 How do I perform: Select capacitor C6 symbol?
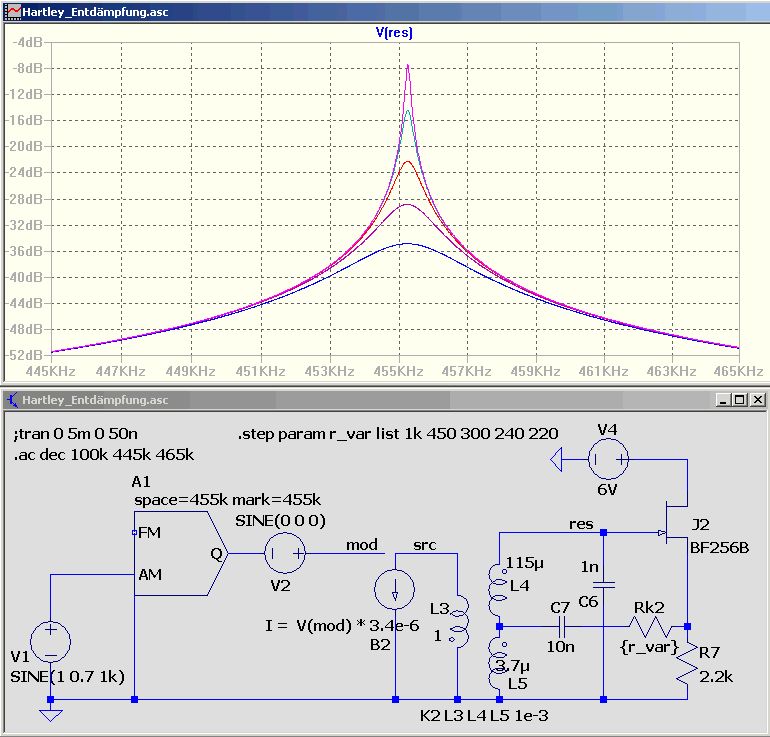coord(604,585)
